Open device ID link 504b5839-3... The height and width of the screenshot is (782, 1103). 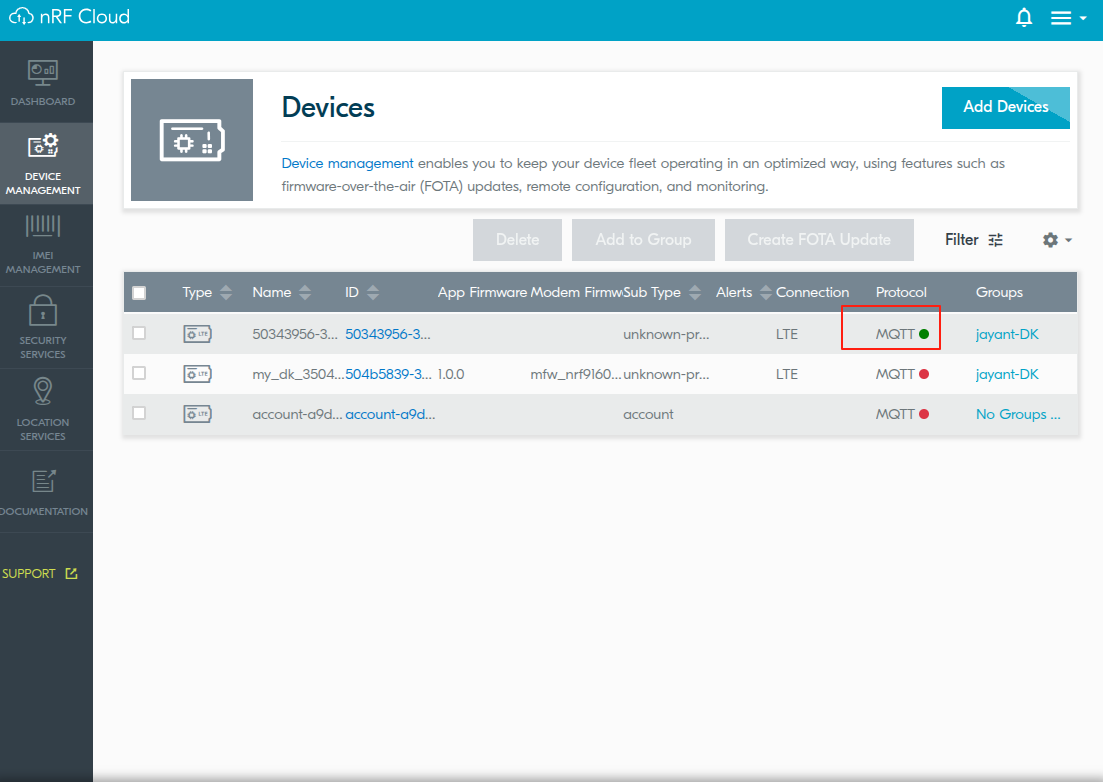(388, 374)
